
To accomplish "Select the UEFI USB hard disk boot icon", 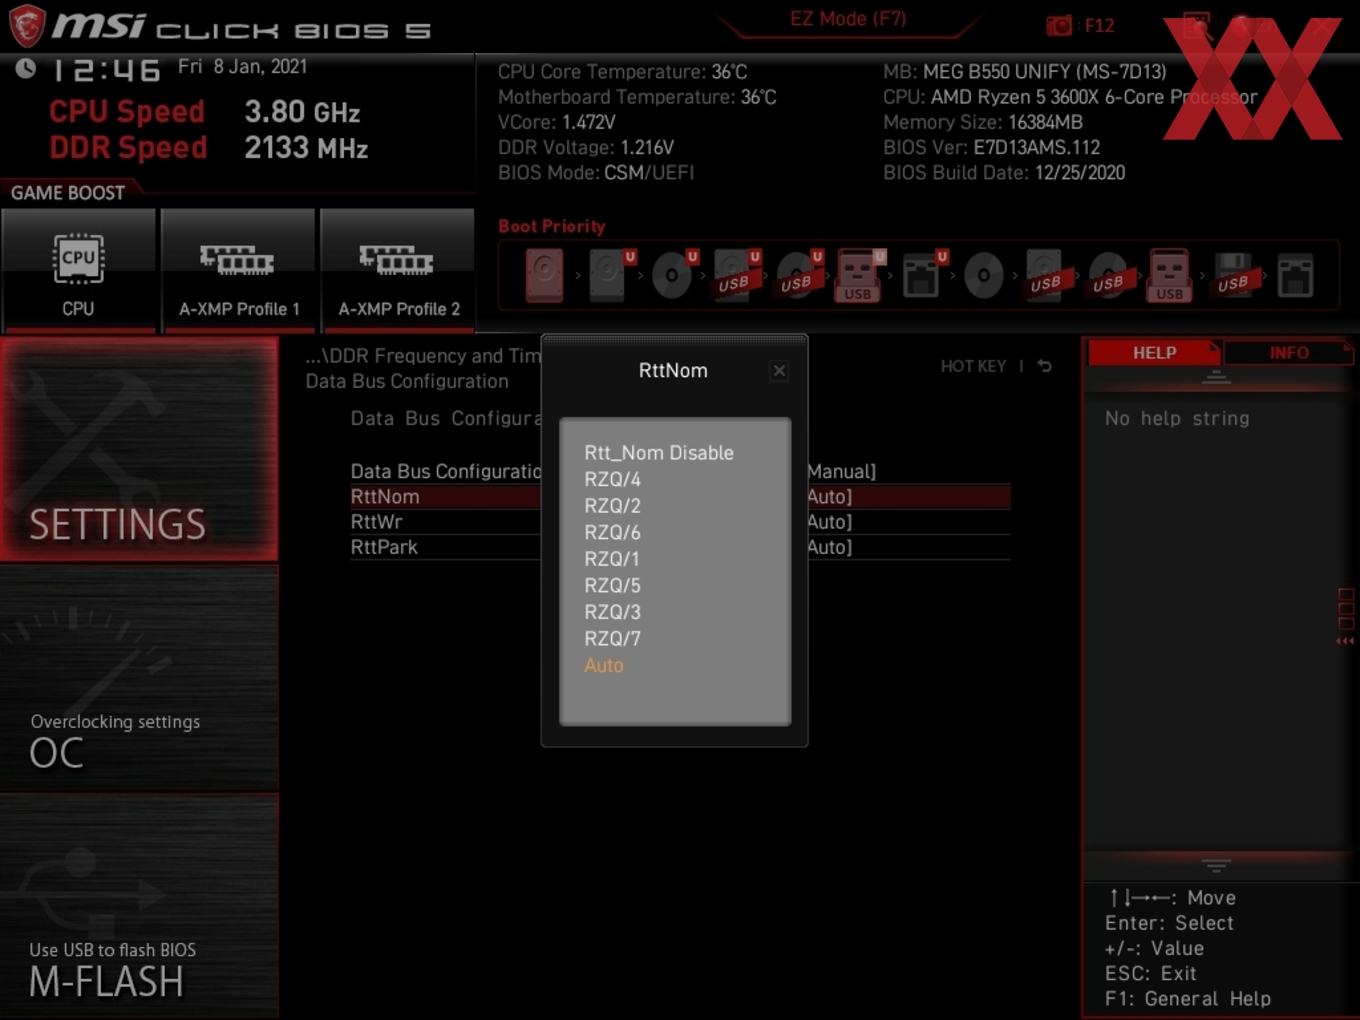I will 735,275.
